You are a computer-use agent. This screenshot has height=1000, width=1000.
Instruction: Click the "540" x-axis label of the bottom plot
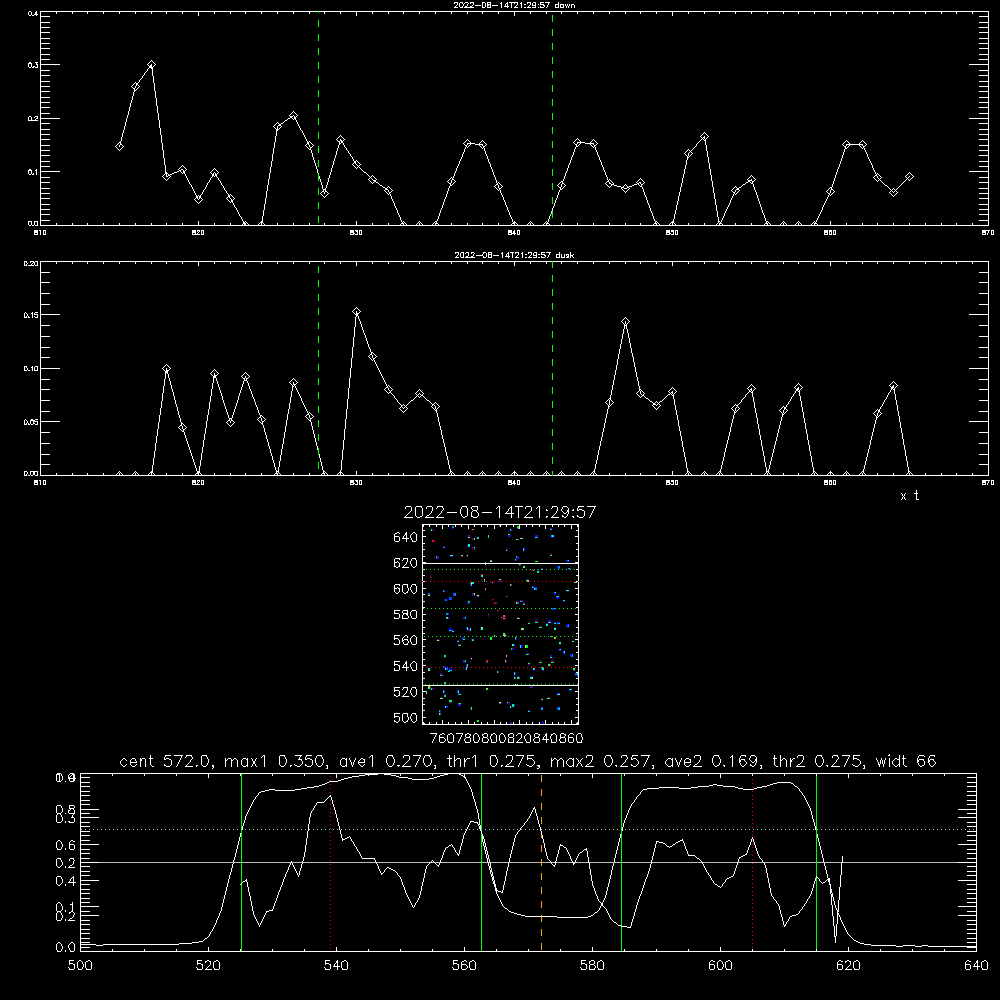(336, 966)
